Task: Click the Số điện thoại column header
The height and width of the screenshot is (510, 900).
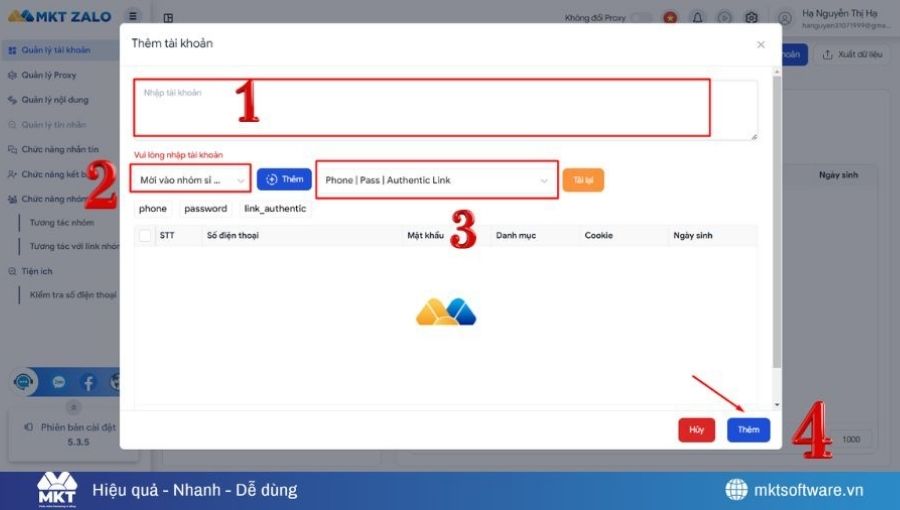Action: [x=232, y=235]
